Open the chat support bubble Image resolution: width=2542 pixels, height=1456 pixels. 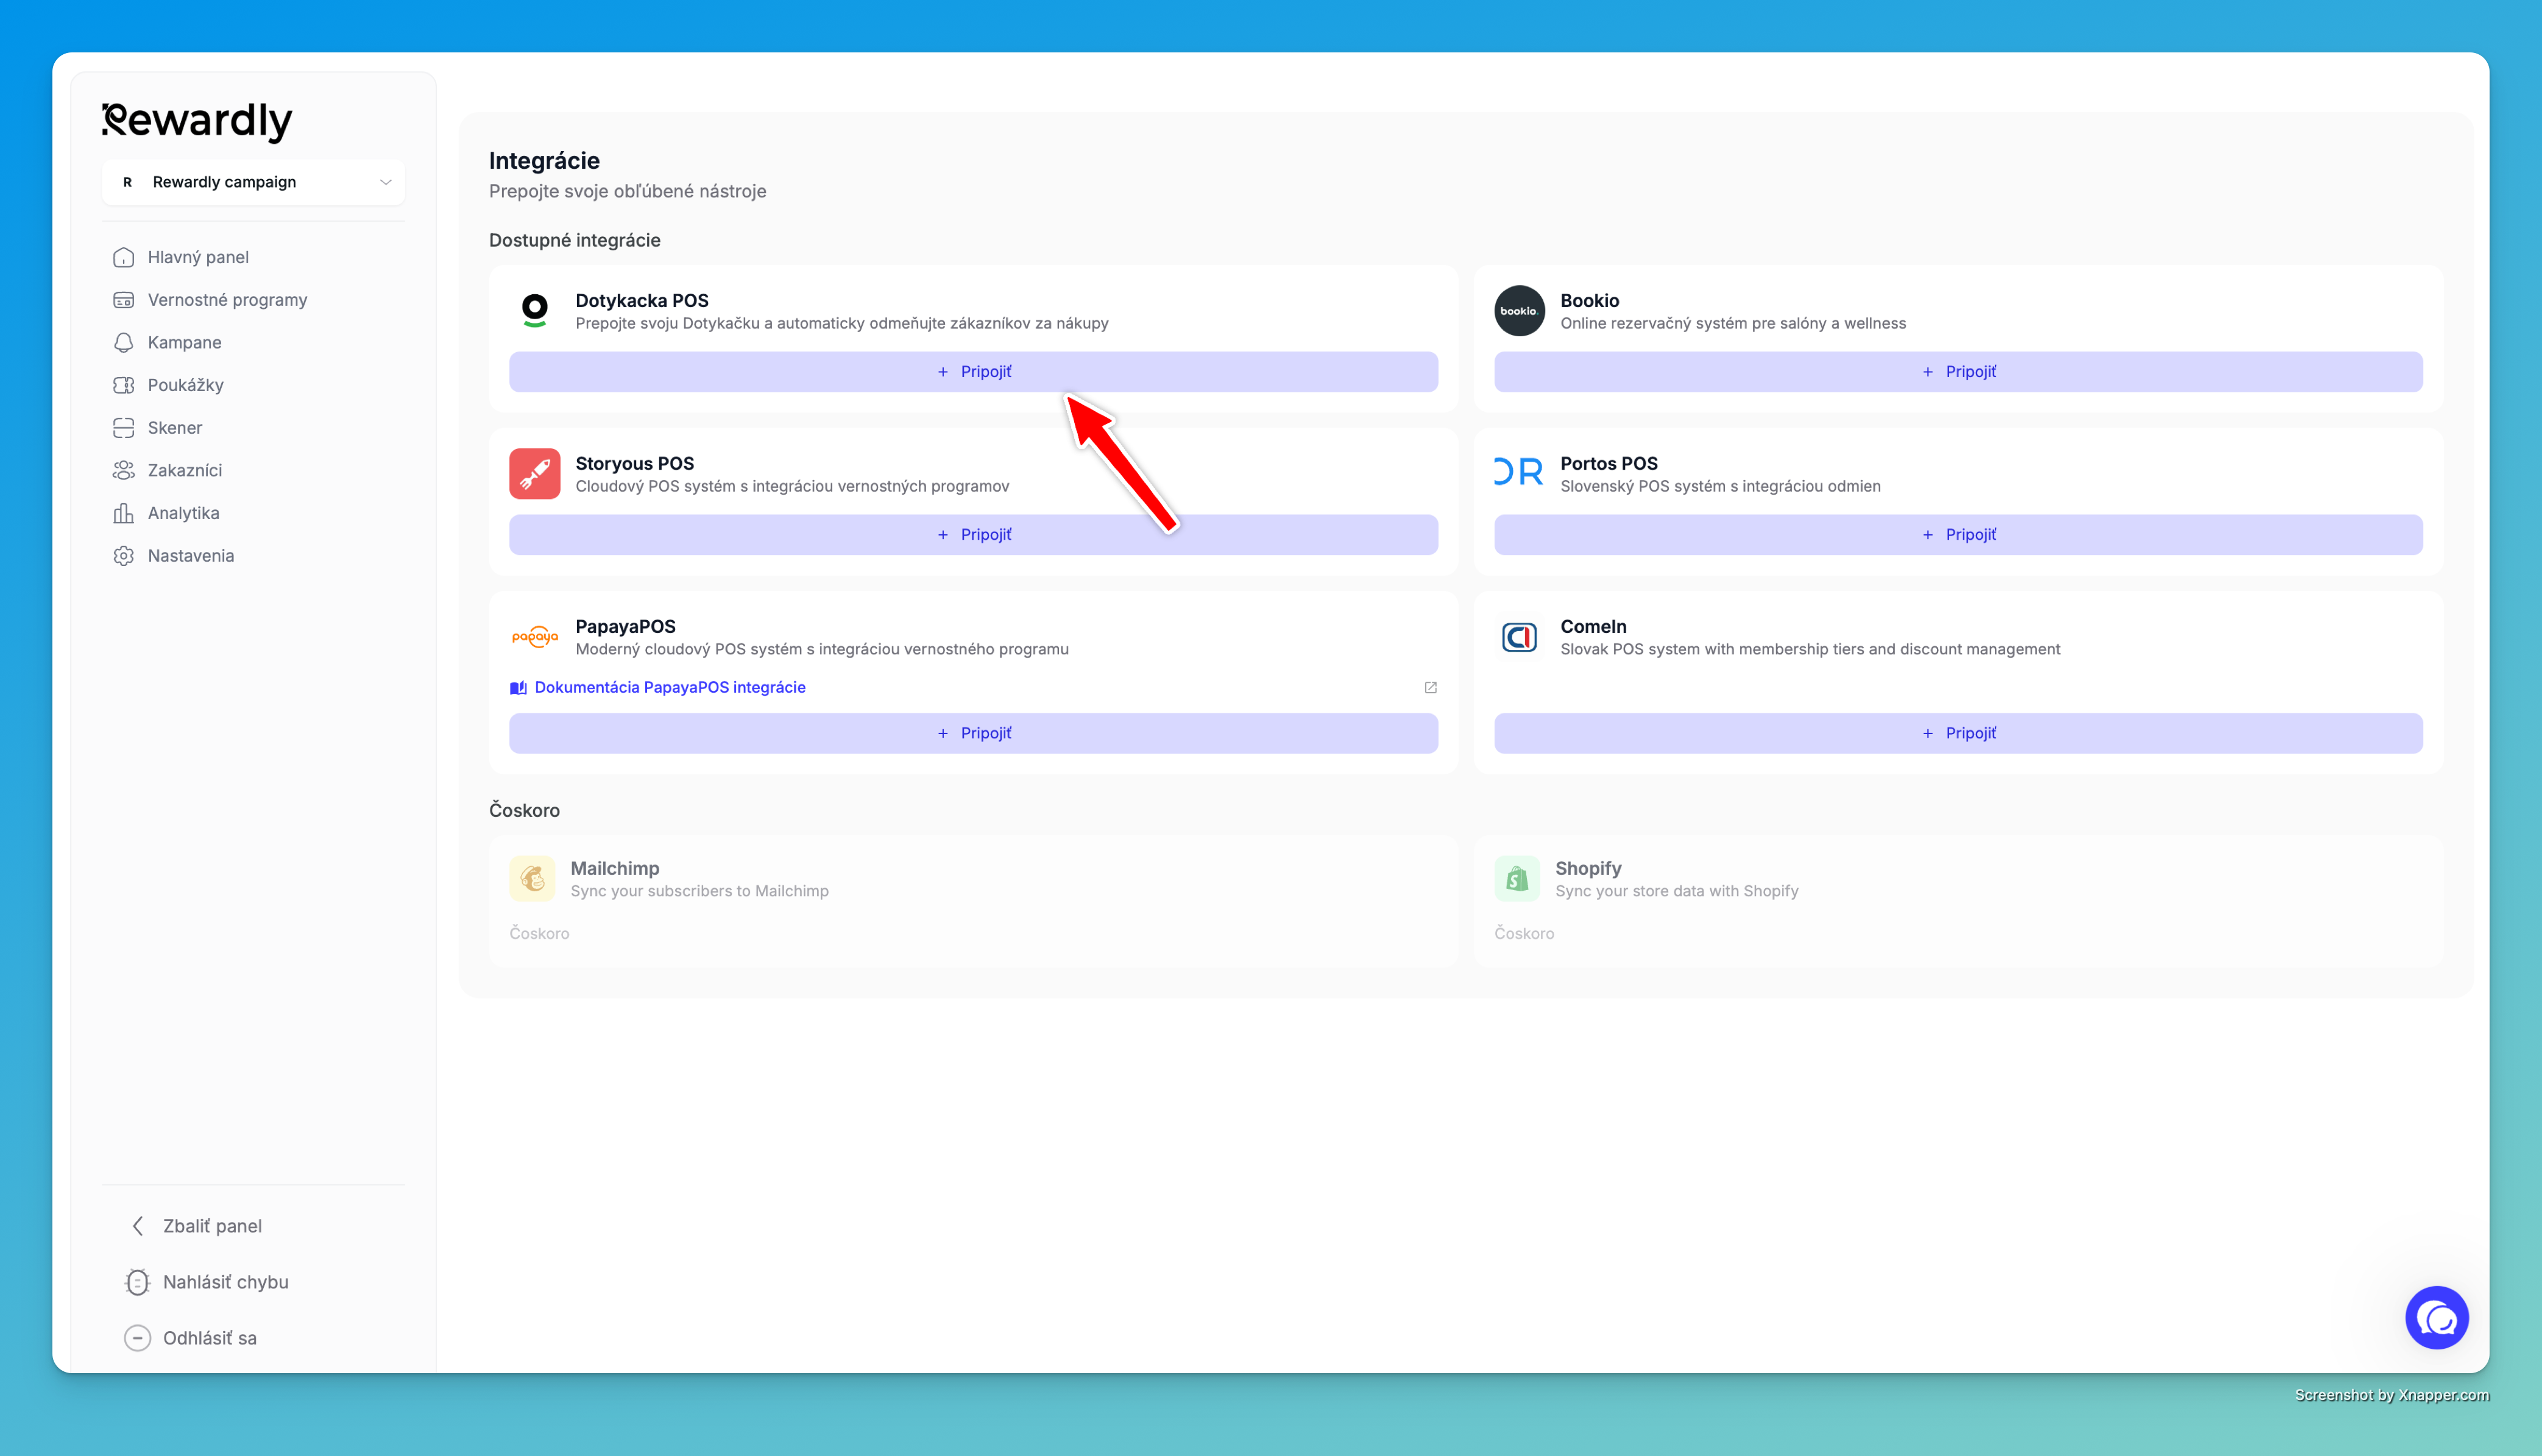(x=2436, y=1318)
